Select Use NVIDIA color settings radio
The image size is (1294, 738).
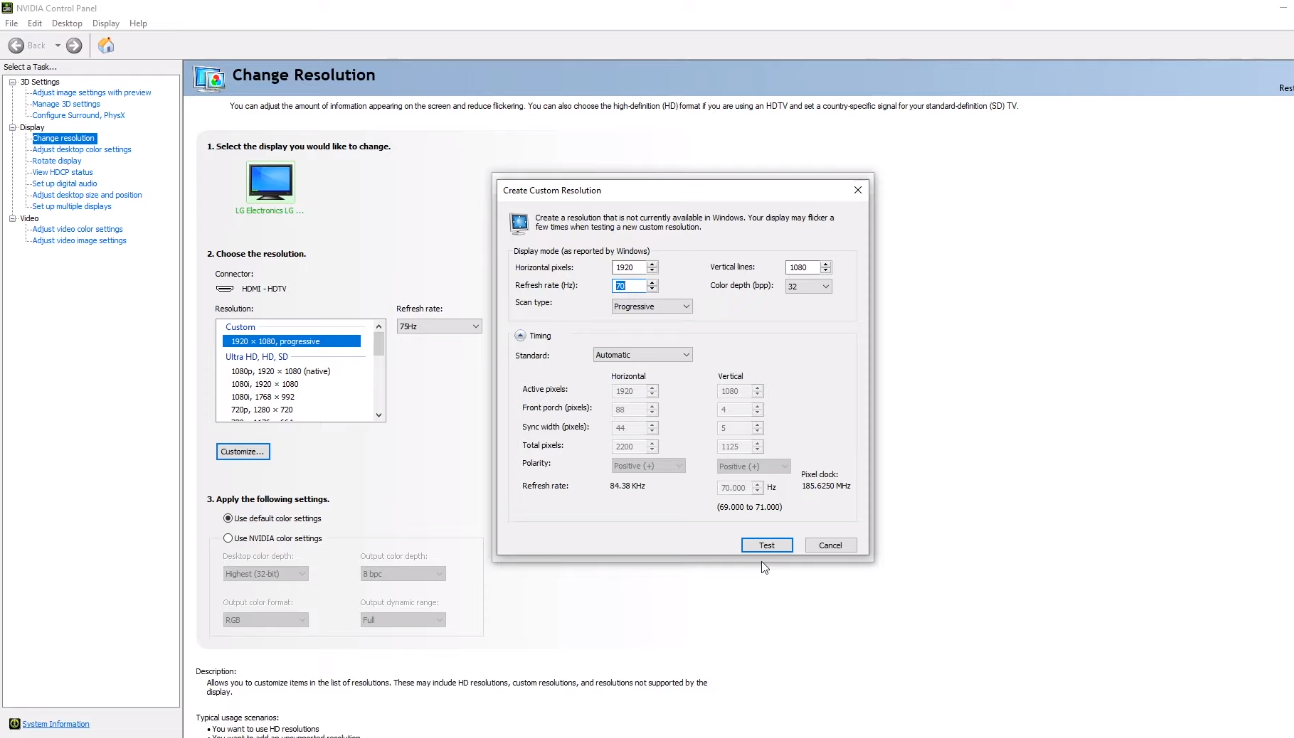(228, 538)
